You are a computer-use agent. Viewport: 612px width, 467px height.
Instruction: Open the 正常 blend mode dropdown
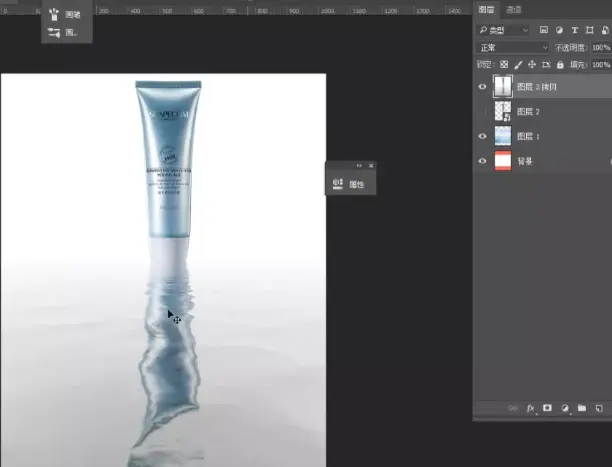tap(513, 48)
